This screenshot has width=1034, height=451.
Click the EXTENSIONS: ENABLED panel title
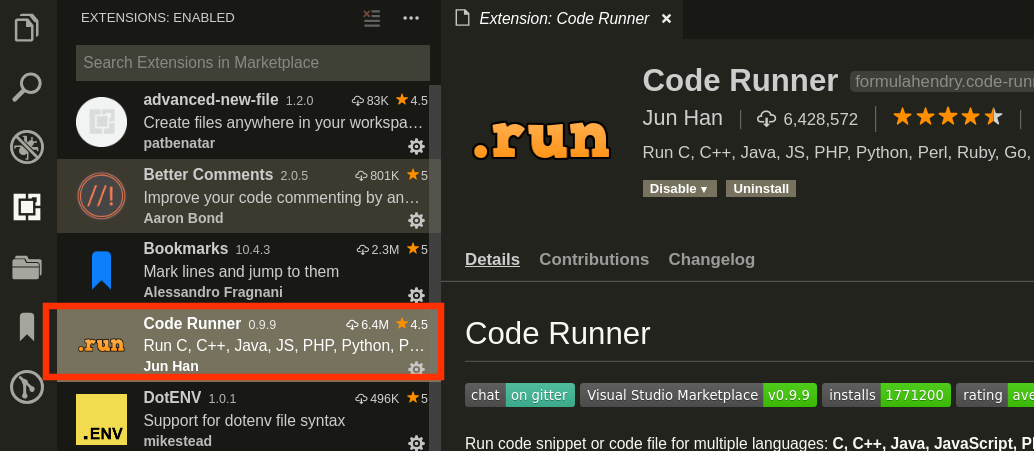click(x=158, y=18)
